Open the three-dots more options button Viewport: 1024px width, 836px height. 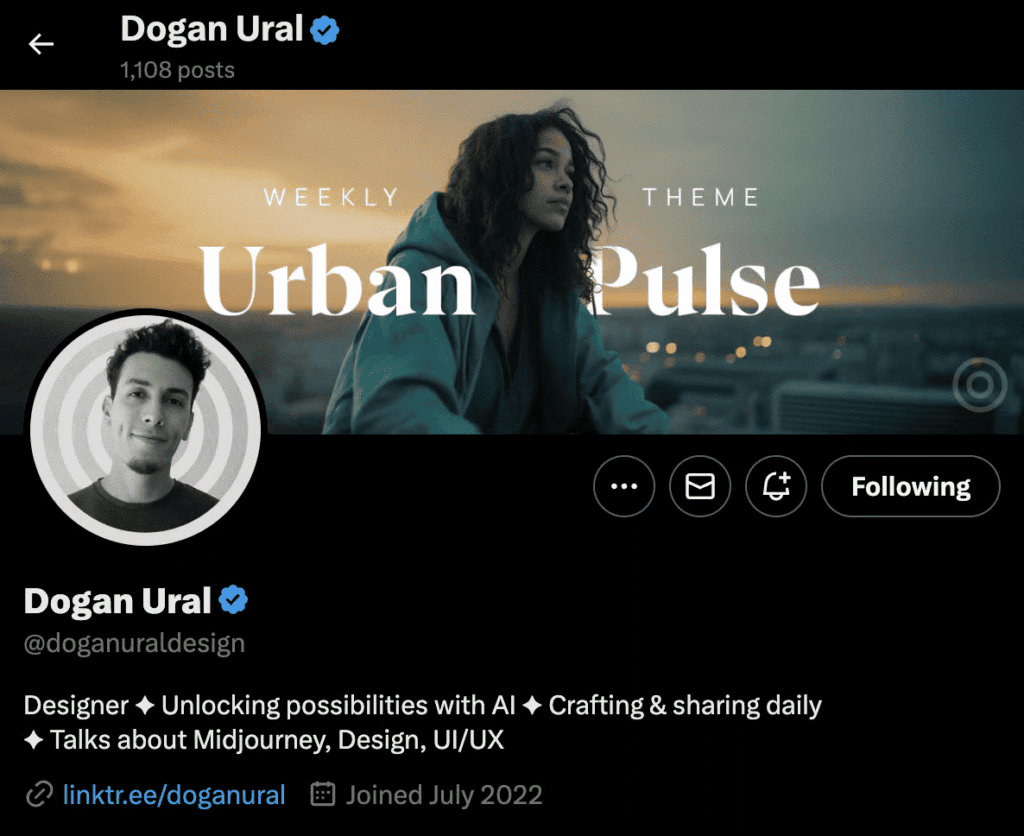tap(624, 486)
